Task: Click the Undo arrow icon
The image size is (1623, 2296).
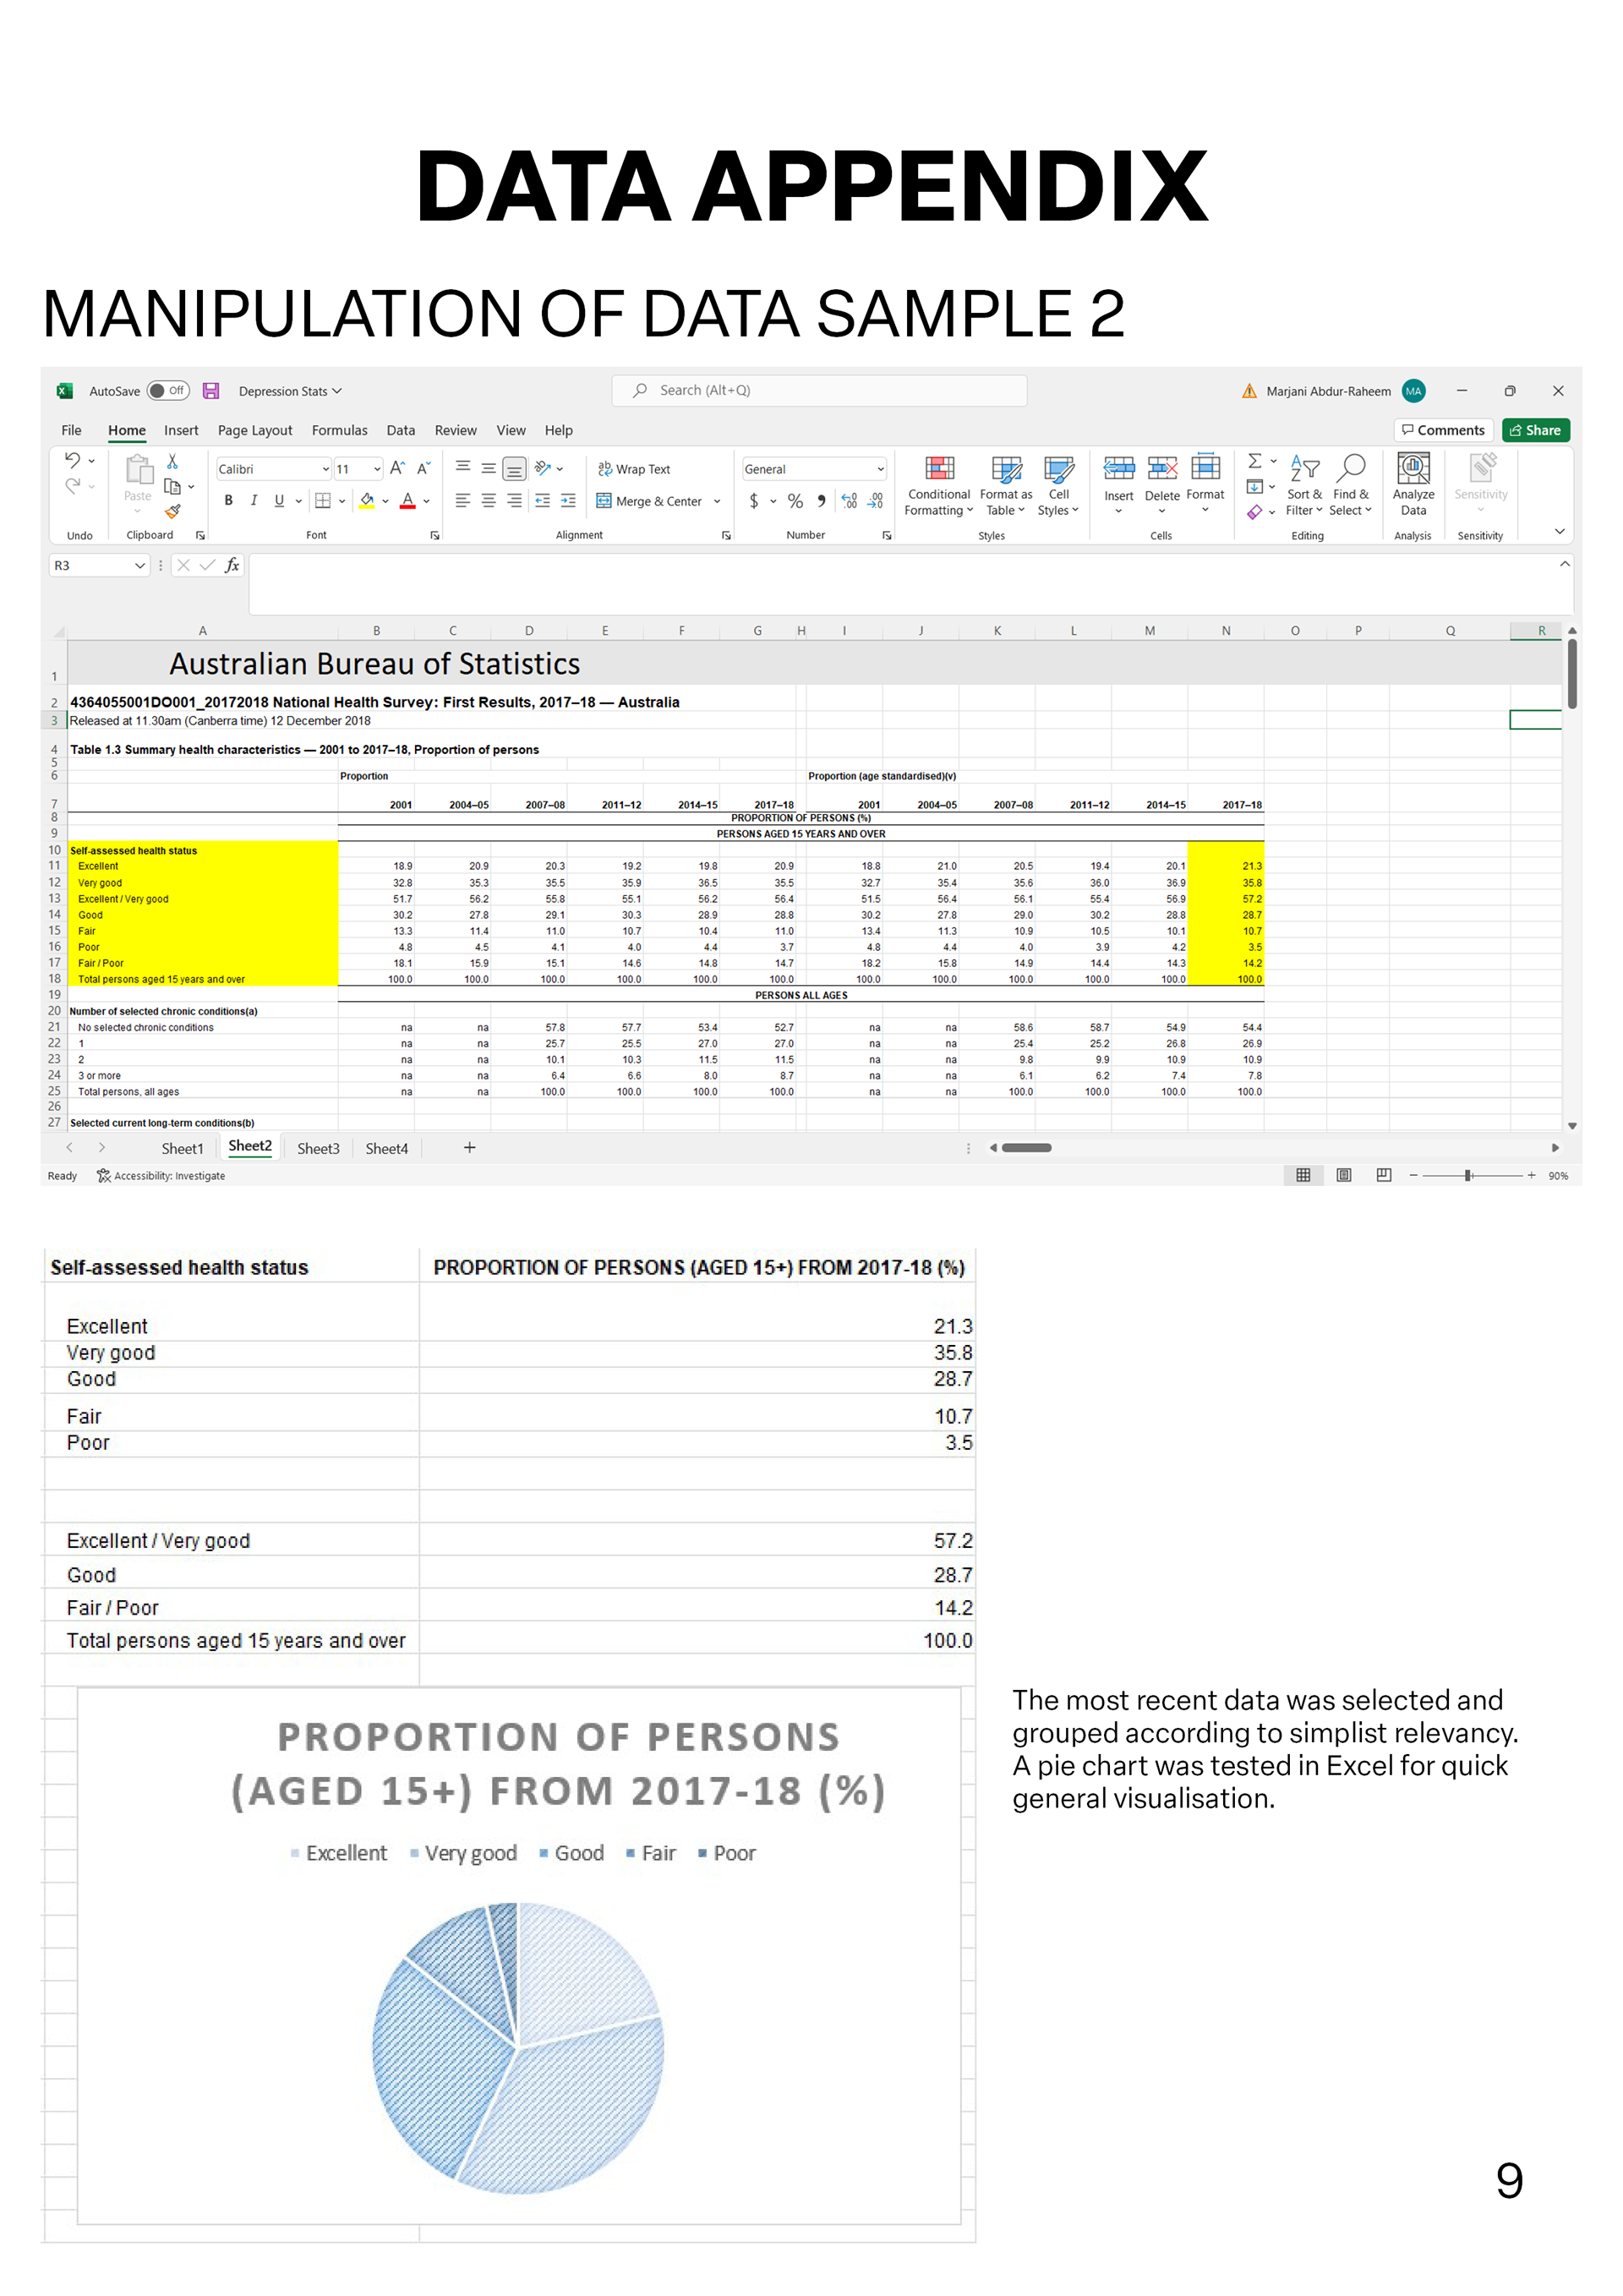Action: (72, 460)
